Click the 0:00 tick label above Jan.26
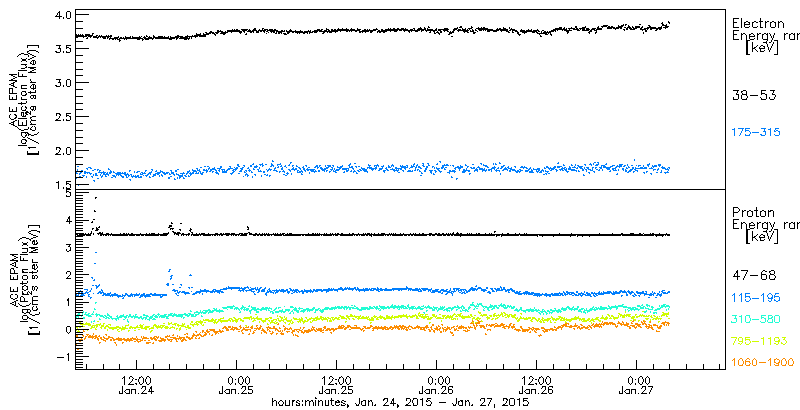The image size is (800, 410). pyautogui.click(x=436, y=380)
